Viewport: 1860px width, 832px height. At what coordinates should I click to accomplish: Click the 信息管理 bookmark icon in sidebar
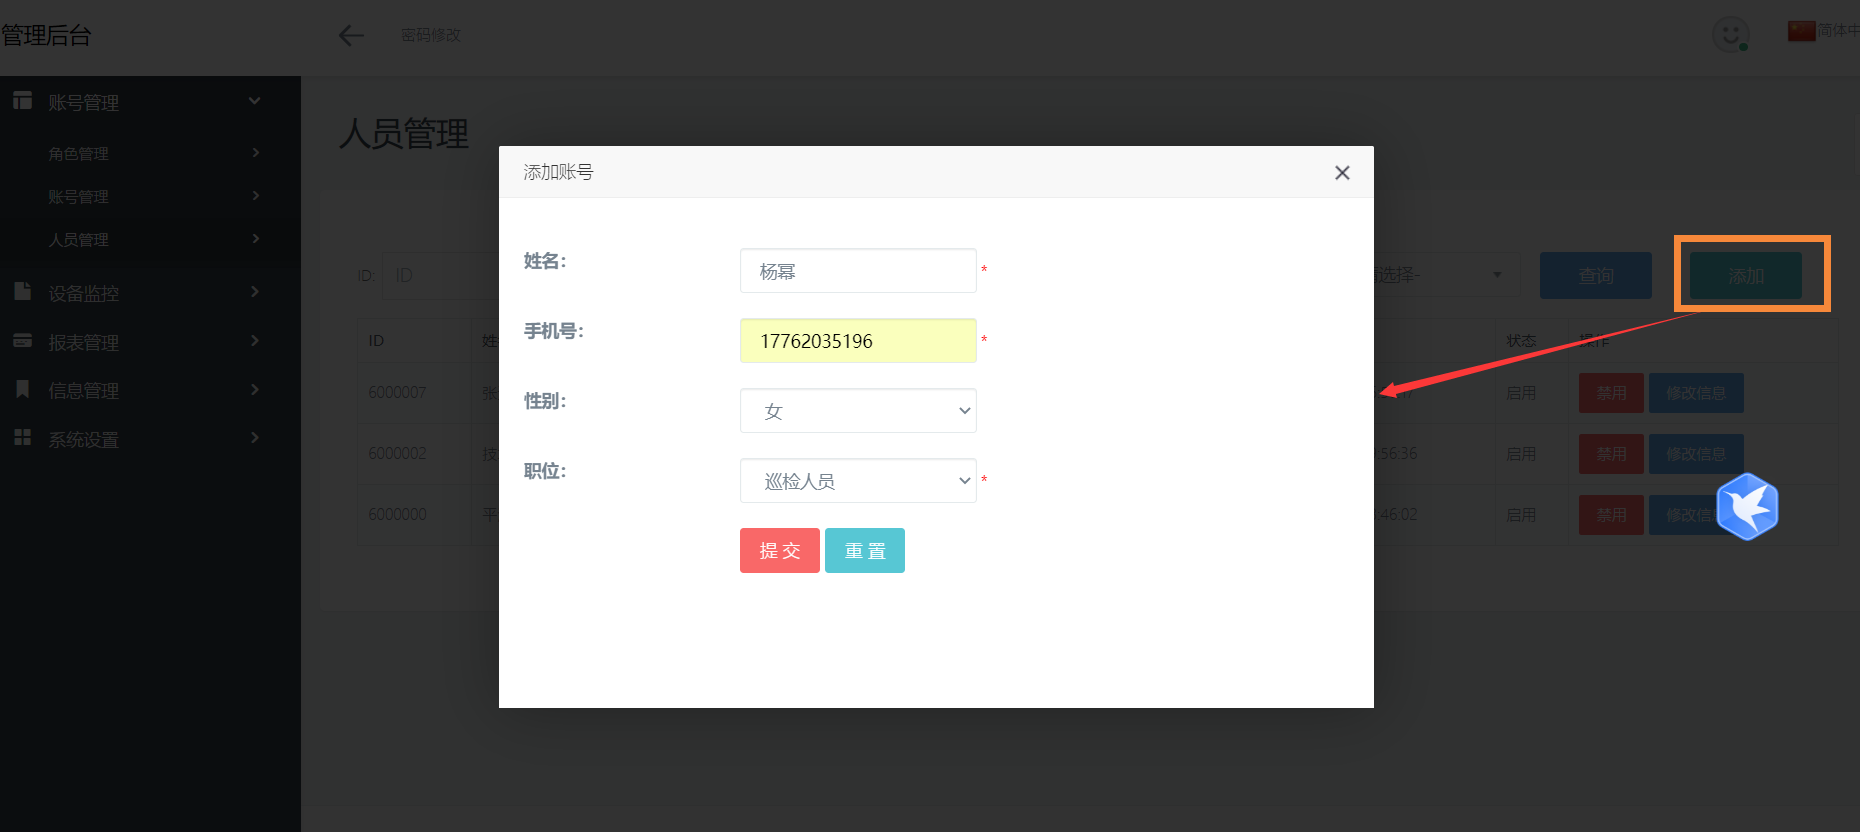22,389
